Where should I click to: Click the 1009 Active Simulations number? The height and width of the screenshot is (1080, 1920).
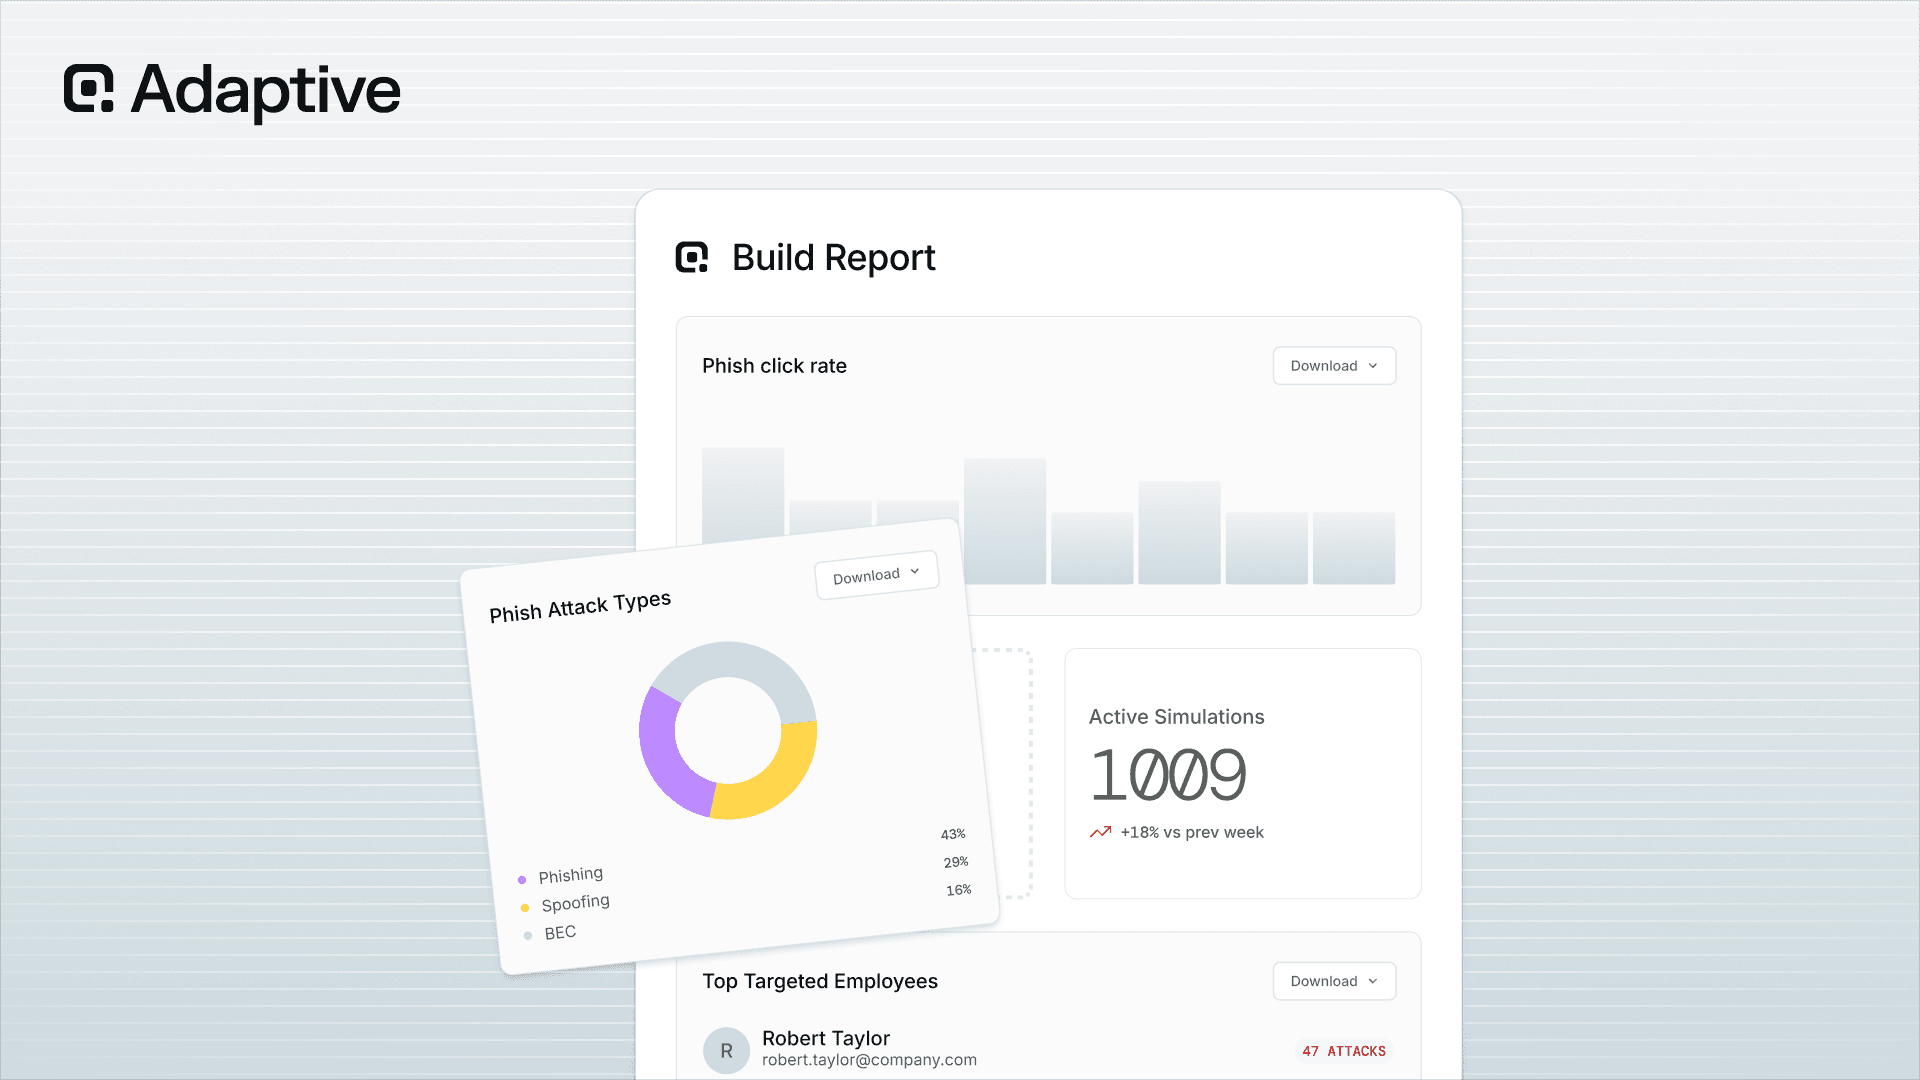(x=1168, y=775)
